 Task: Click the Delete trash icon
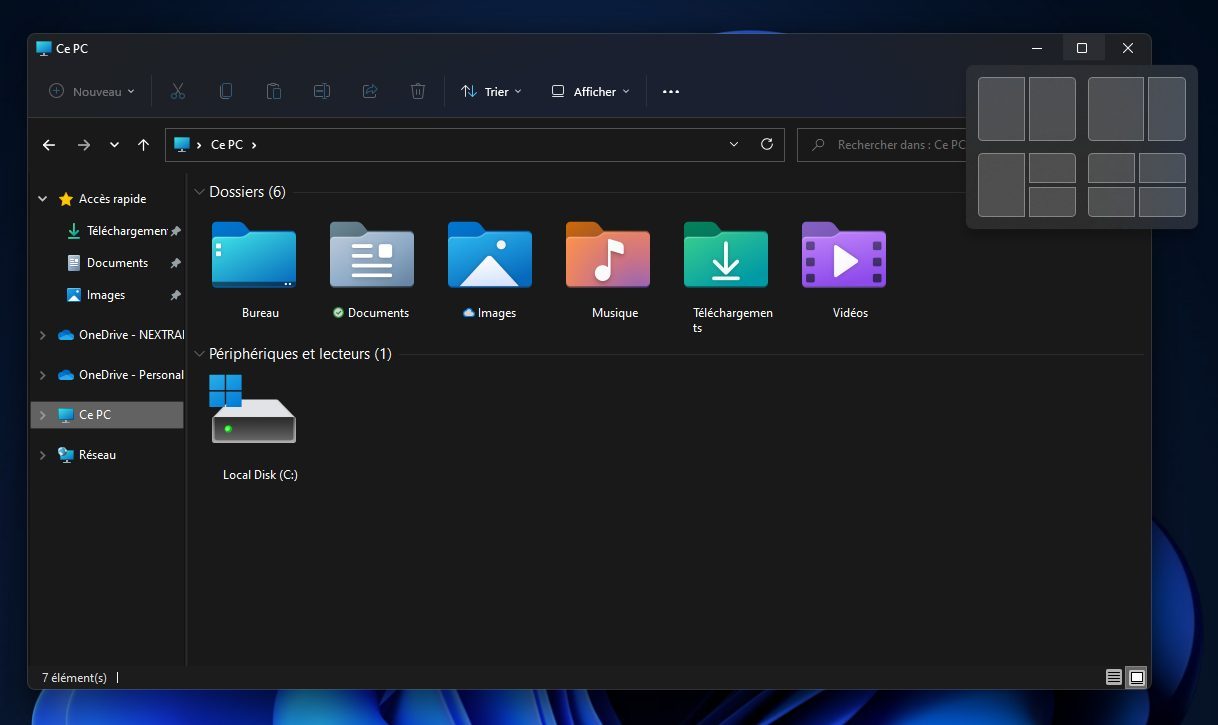(418, 91)
